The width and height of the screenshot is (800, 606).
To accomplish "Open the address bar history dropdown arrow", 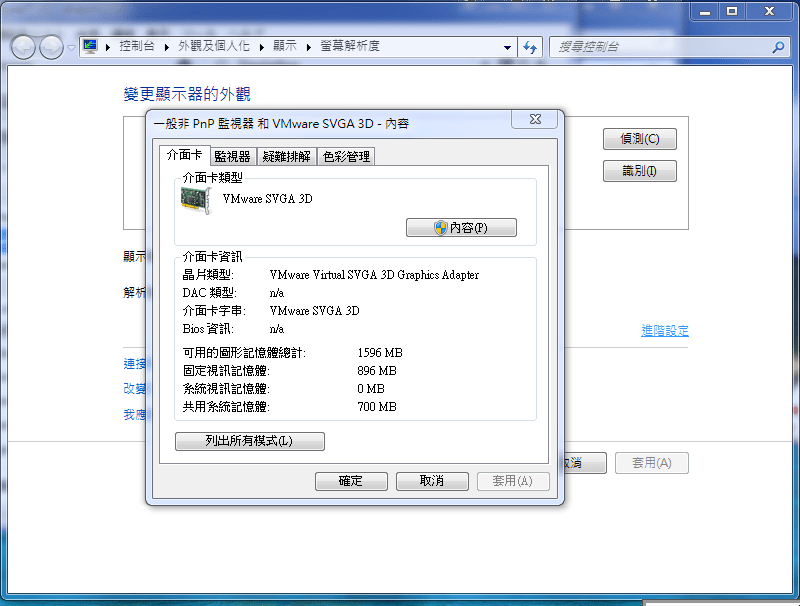I will pos(507,47).
